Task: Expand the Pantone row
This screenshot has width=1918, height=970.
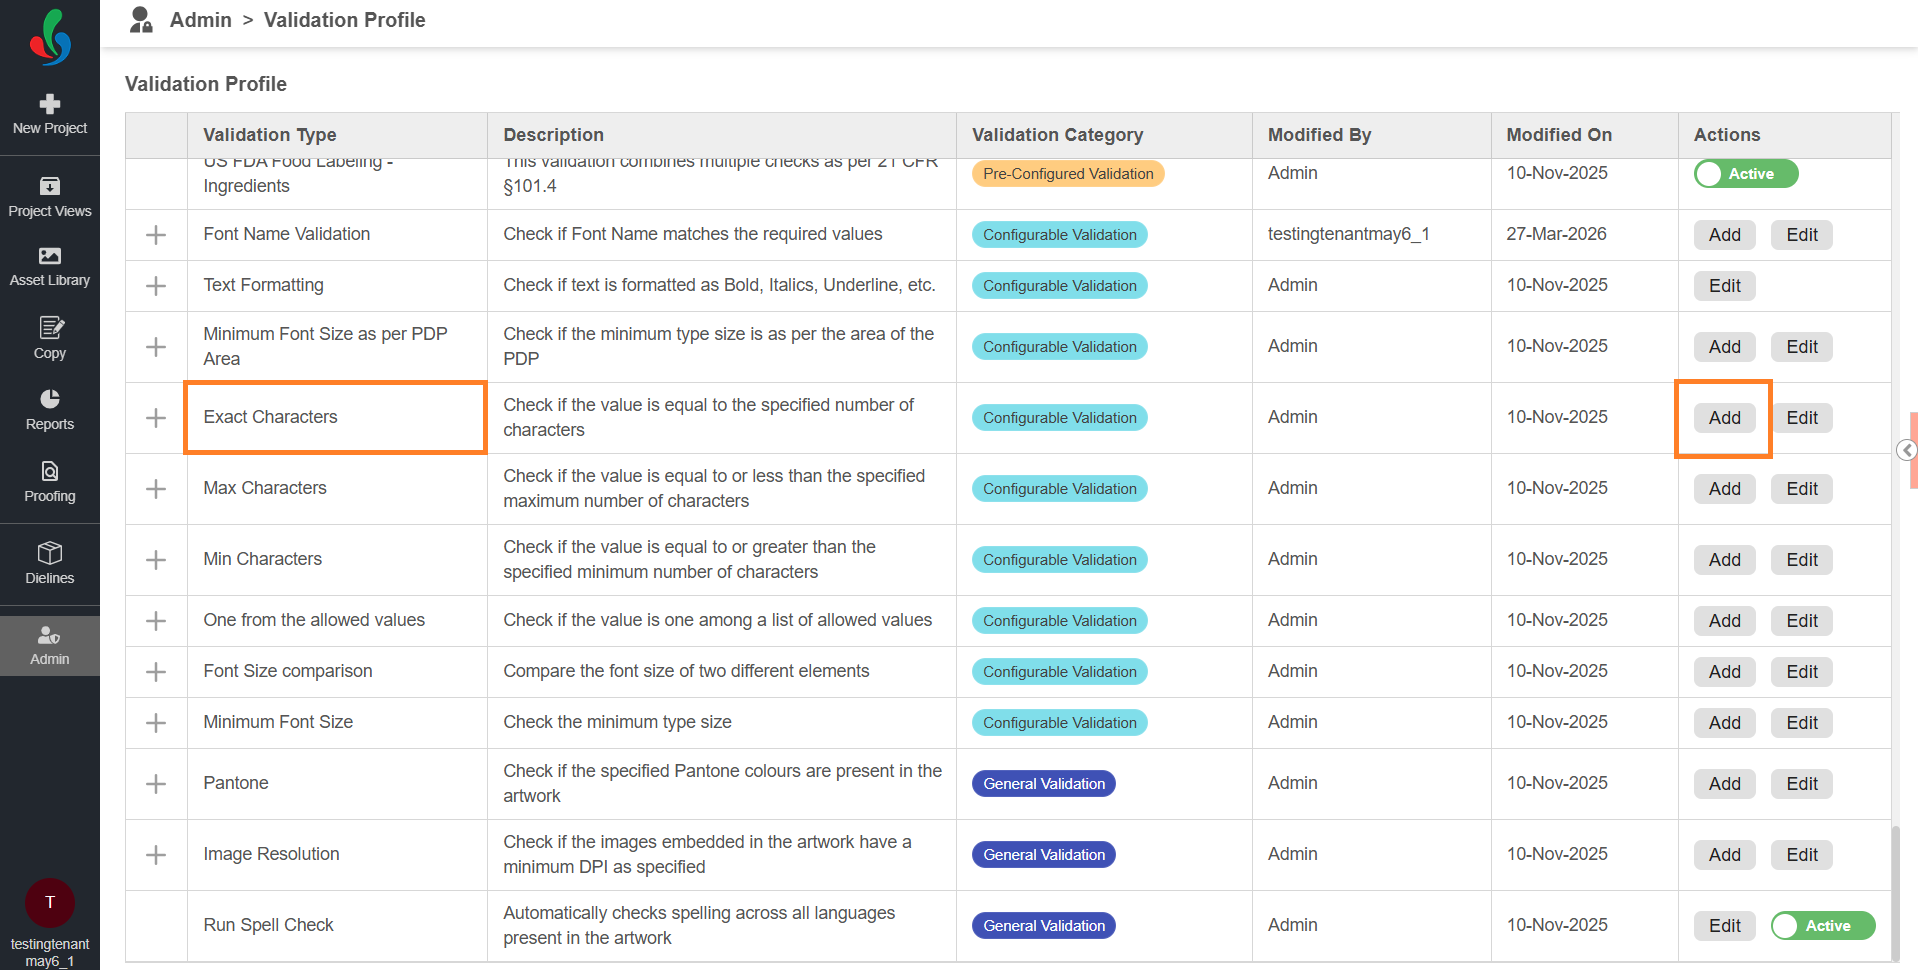Action: [x=156, y=784]
